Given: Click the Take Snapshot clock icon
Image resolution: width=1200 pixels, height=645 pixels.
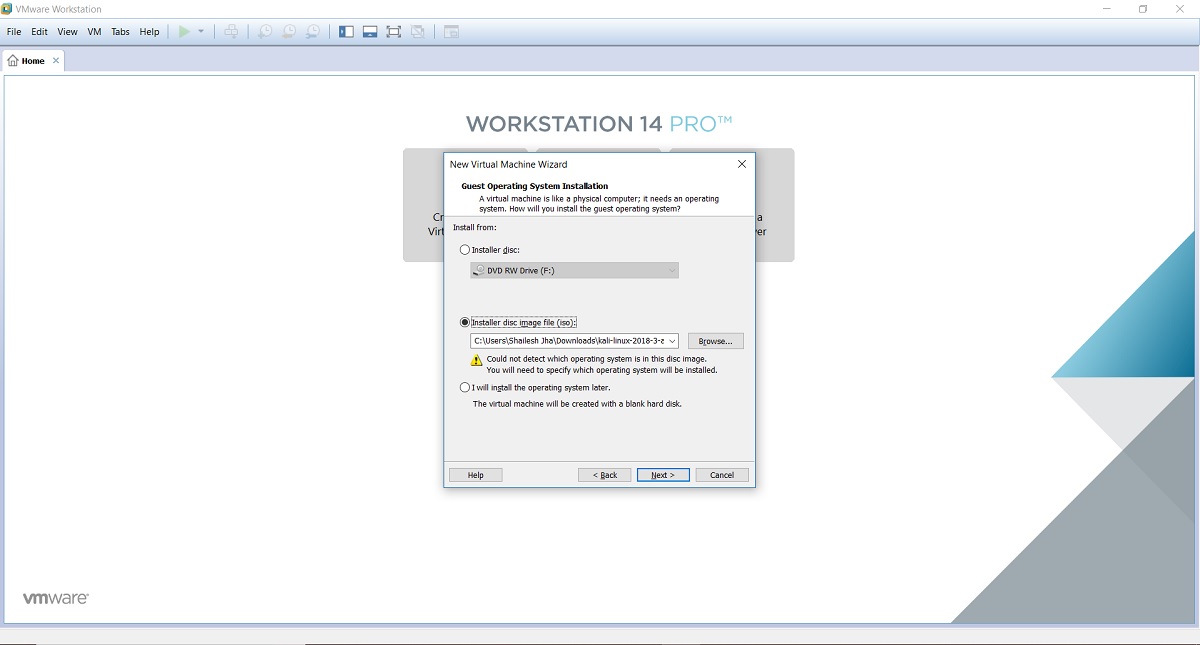Looking at the screenshot, I should click(x=264, y=32).
